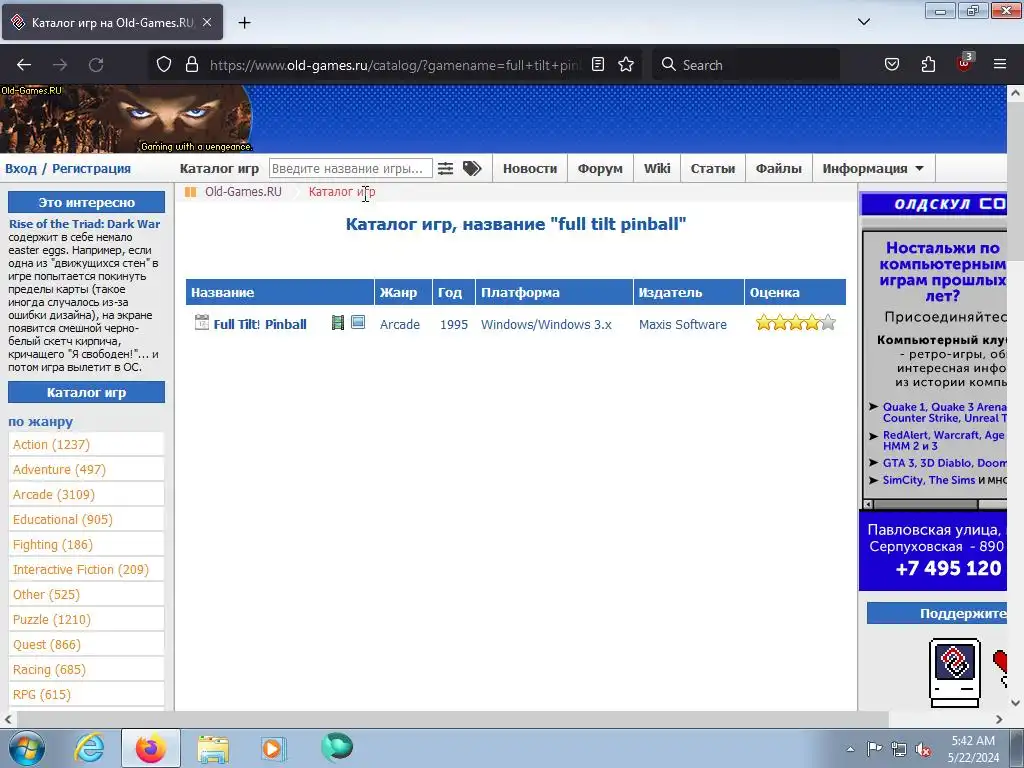Open the uBlock extension icon with badge
Viewport: 1024px width, 768px height.
[965, 63]
